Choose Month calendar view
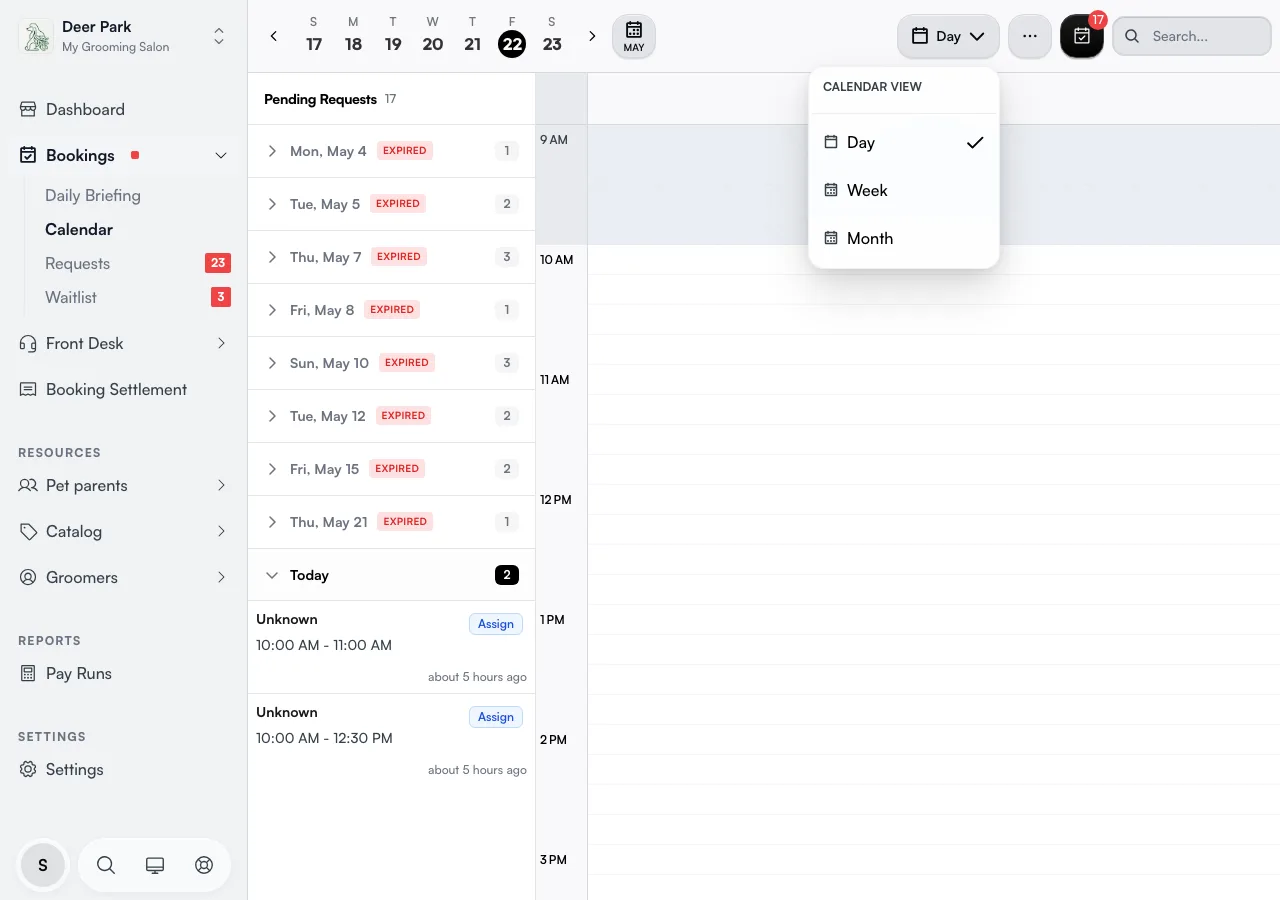Screen dimensions: 1280x900 (x=904, y=238)
